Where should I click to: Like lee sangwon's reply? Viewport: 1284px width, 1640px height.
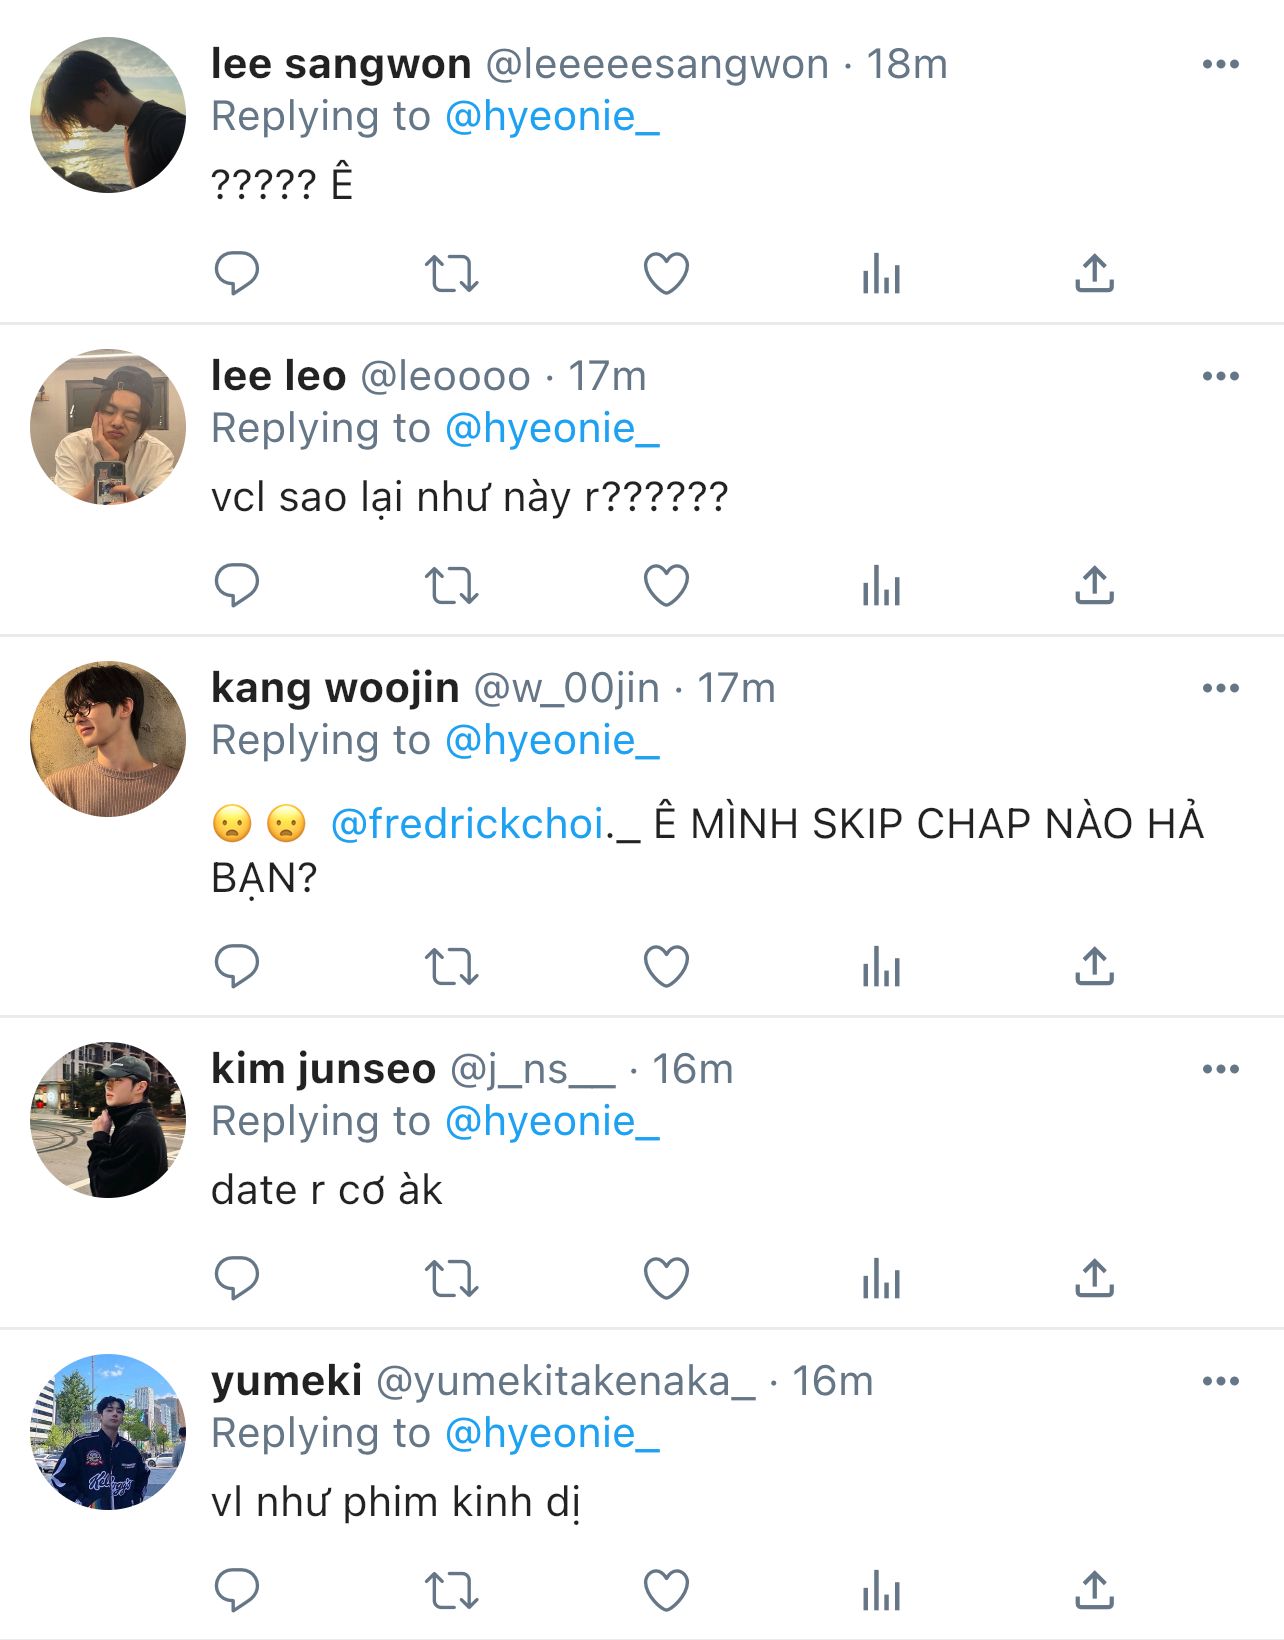(x=666, y=273)
